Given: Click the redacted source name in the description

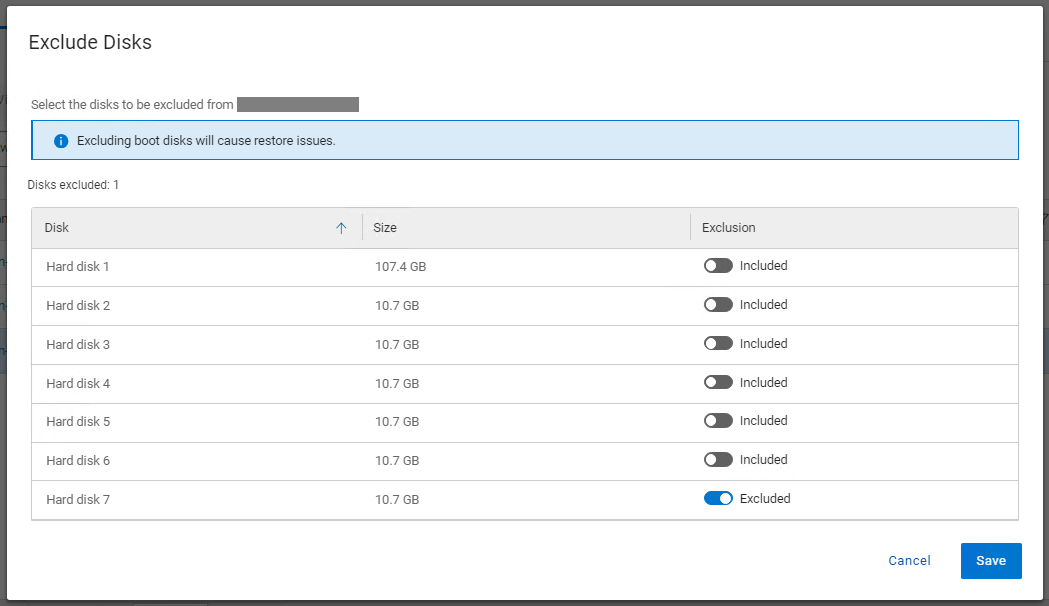Looking at the screenshot, I should [297, 104].
